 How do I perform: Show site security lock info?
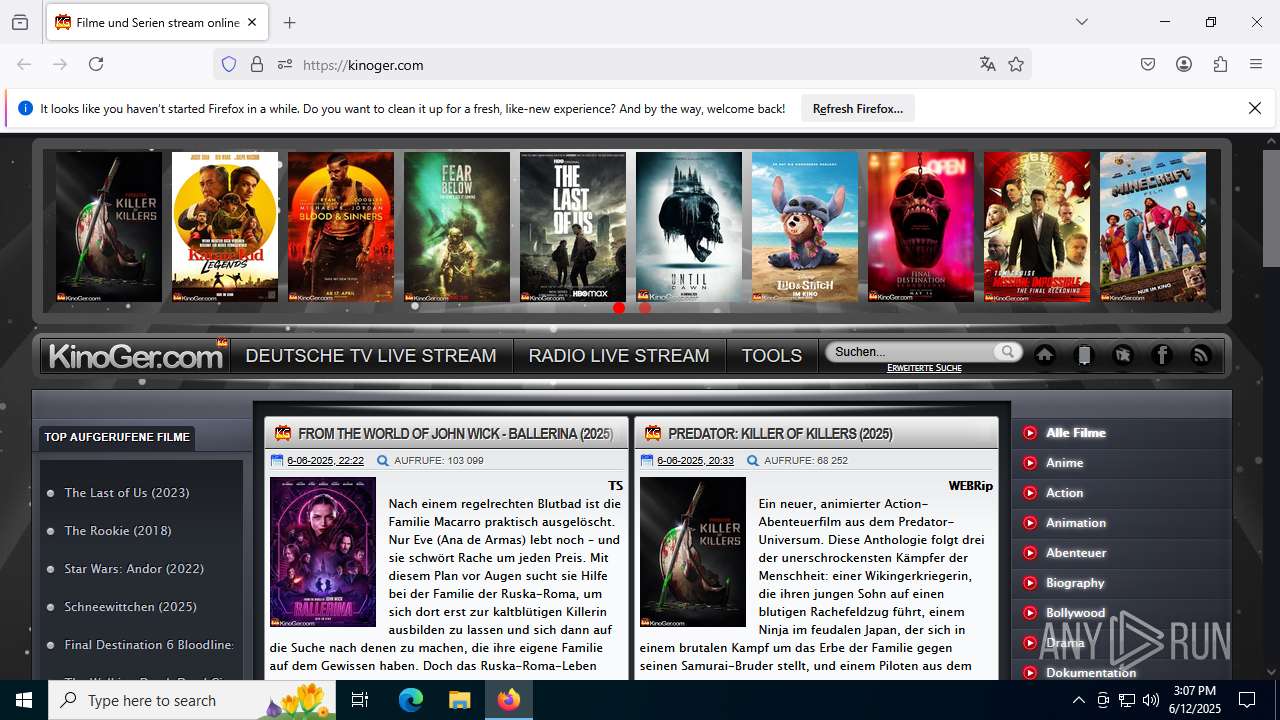(257, 64)
